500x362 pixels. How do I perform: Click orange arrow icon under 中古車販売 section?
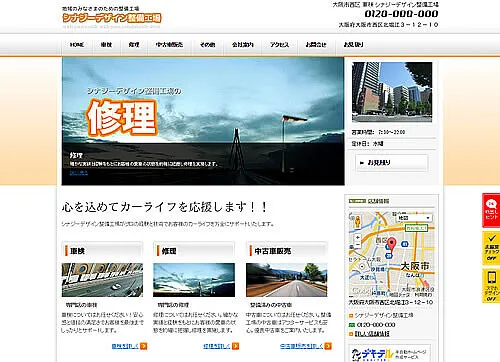328,346
